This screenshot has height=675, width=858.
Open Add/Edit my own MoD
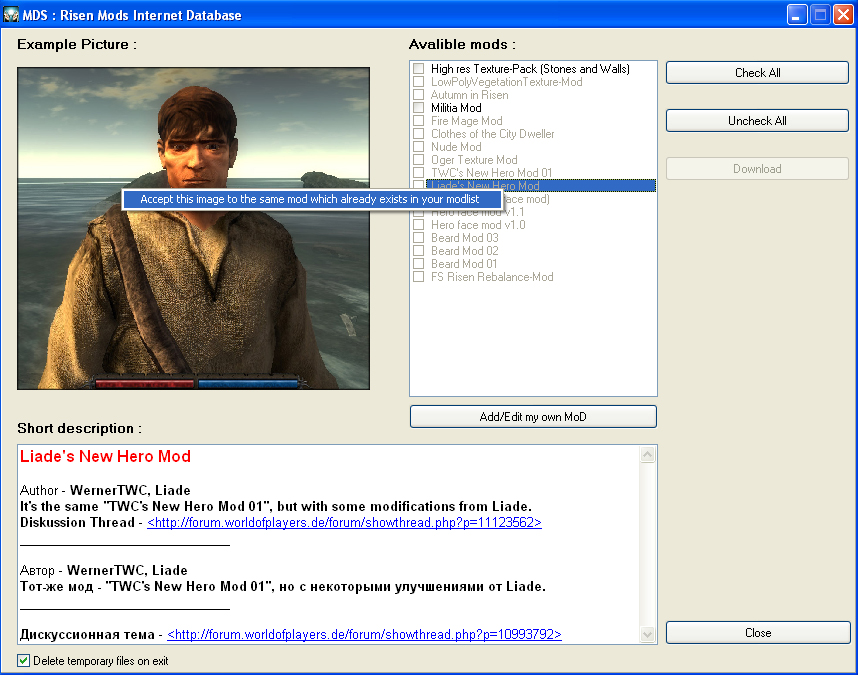(x=533, y=417)
